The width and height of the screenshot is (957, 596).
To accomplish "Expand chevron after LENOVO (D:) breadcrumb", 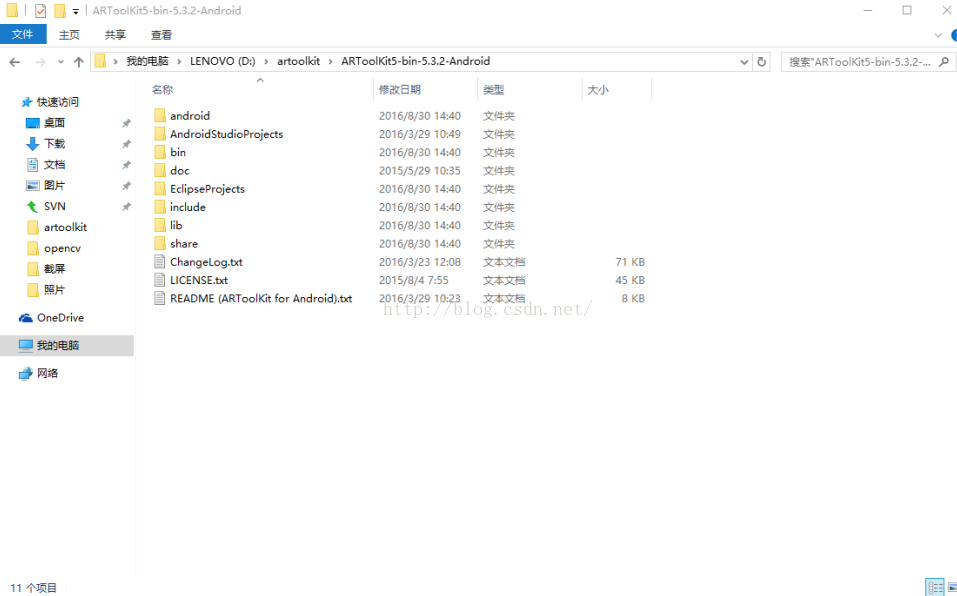I will tap(266, 62).
